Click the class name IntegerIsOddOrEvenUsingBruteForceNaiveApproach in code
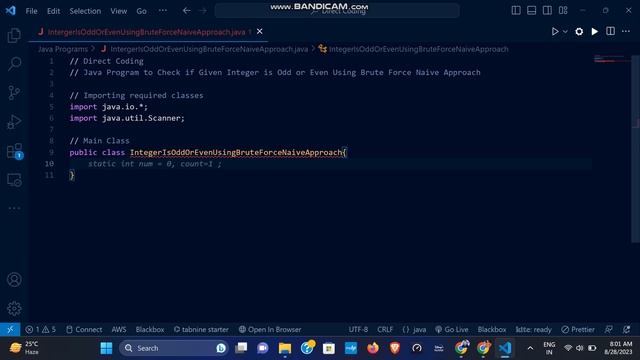 [236, 152]
